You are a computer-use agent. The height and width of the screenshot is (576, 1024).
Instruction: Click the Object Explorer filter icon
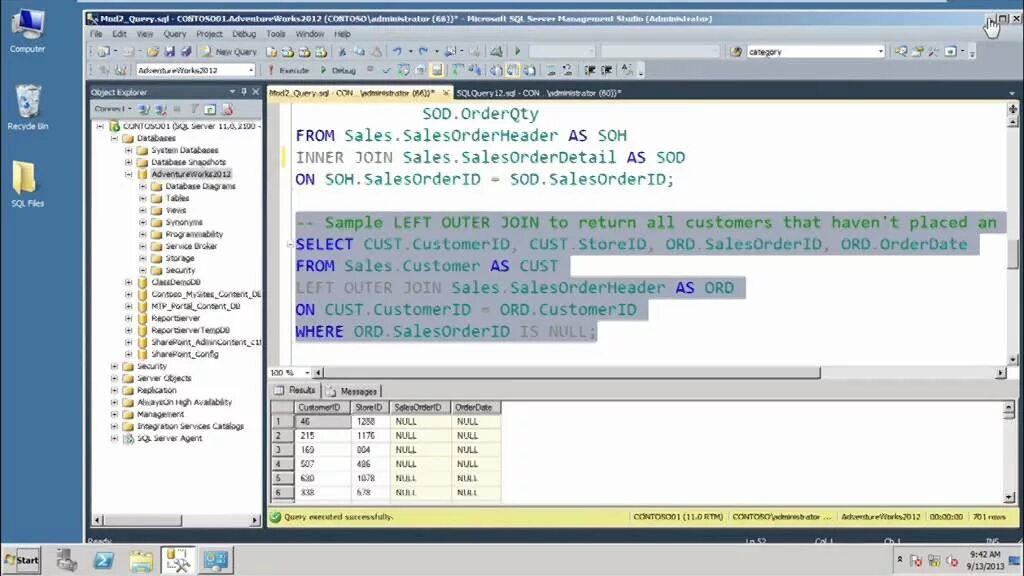click(194, 109)
